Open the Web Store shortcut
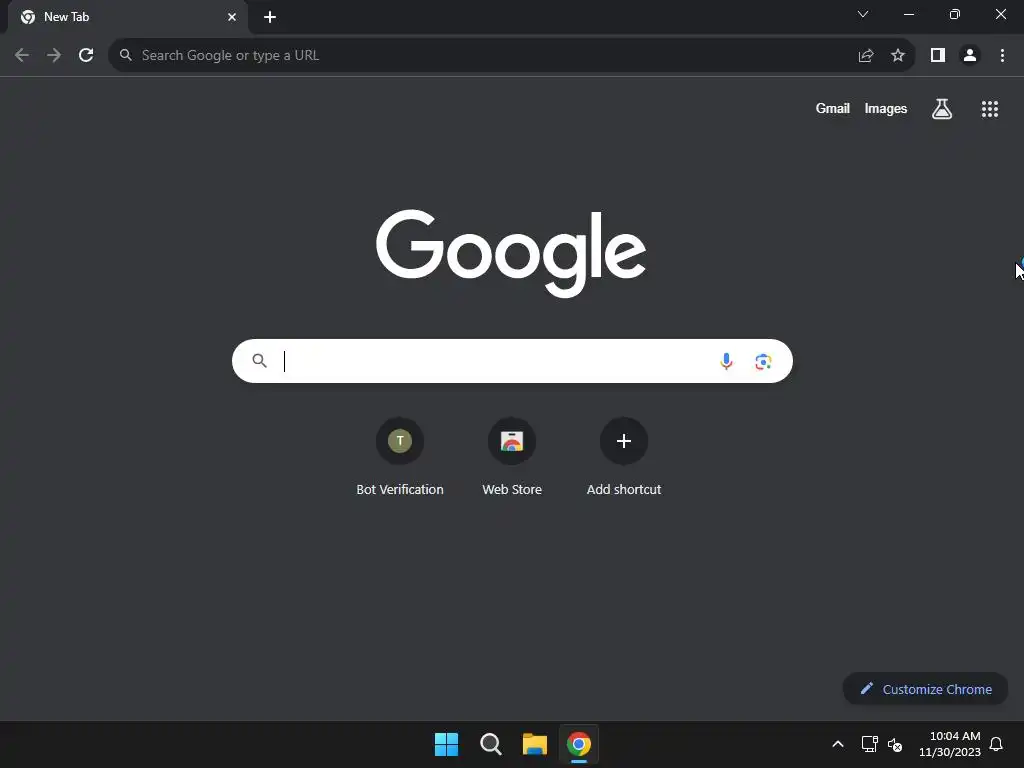The width and height of the screenshot is (1024, 768). tap(512, 457)
